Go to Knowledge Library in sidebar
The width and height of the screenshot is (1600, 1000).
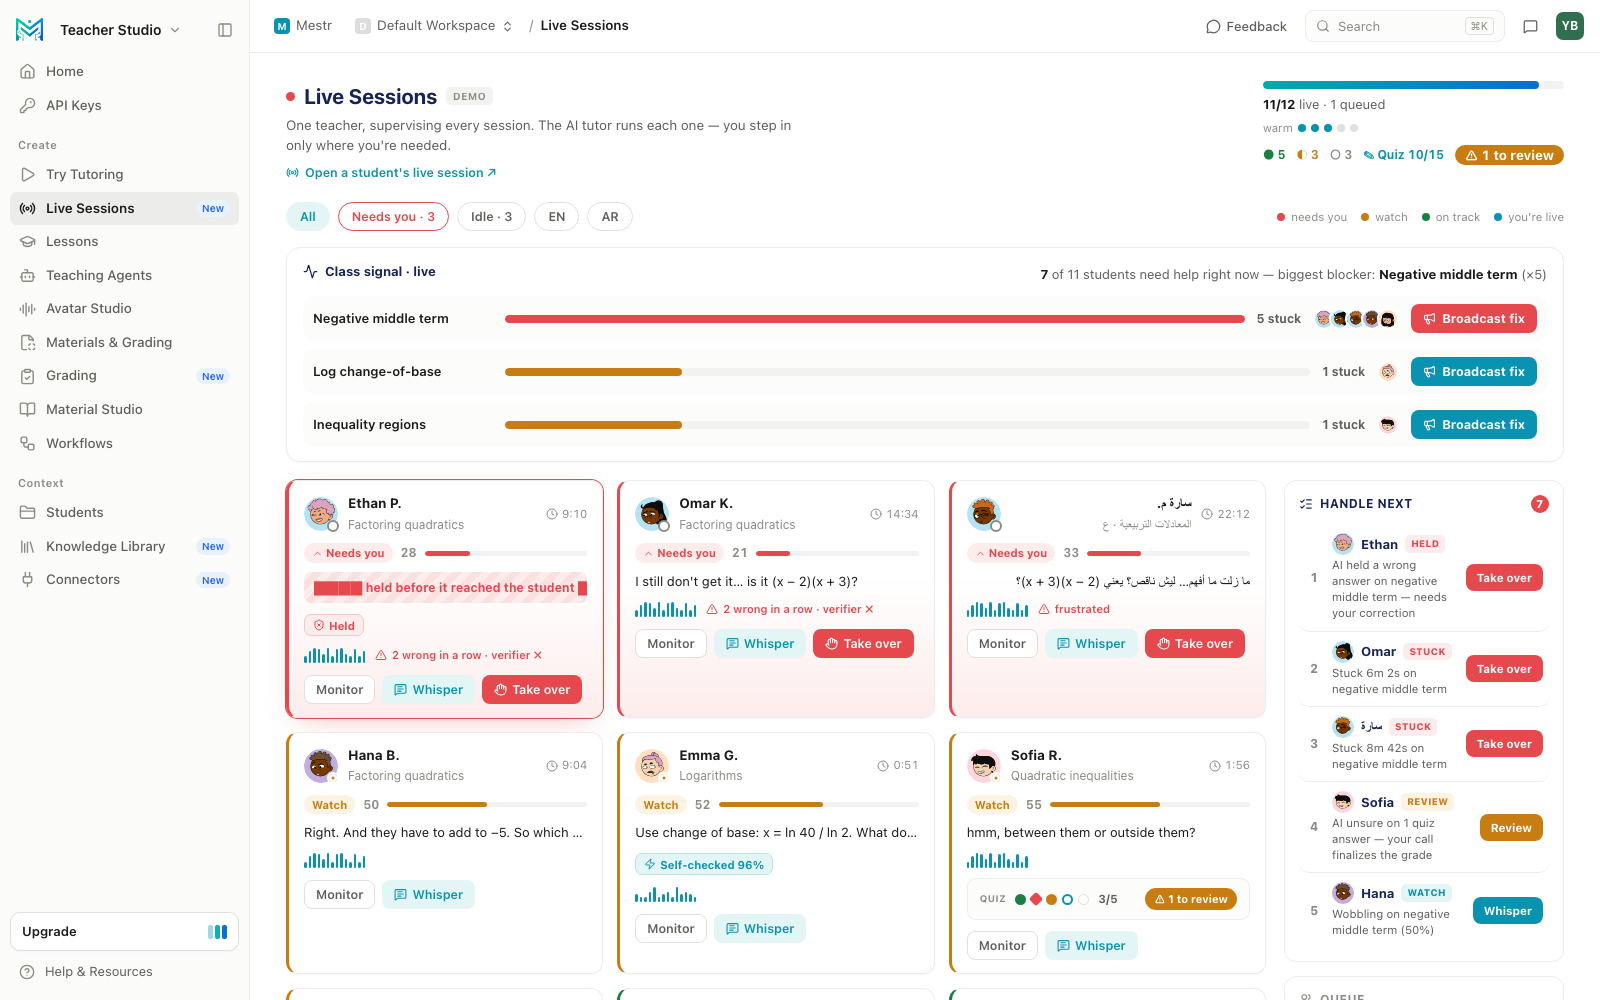(x=124, y=546)
